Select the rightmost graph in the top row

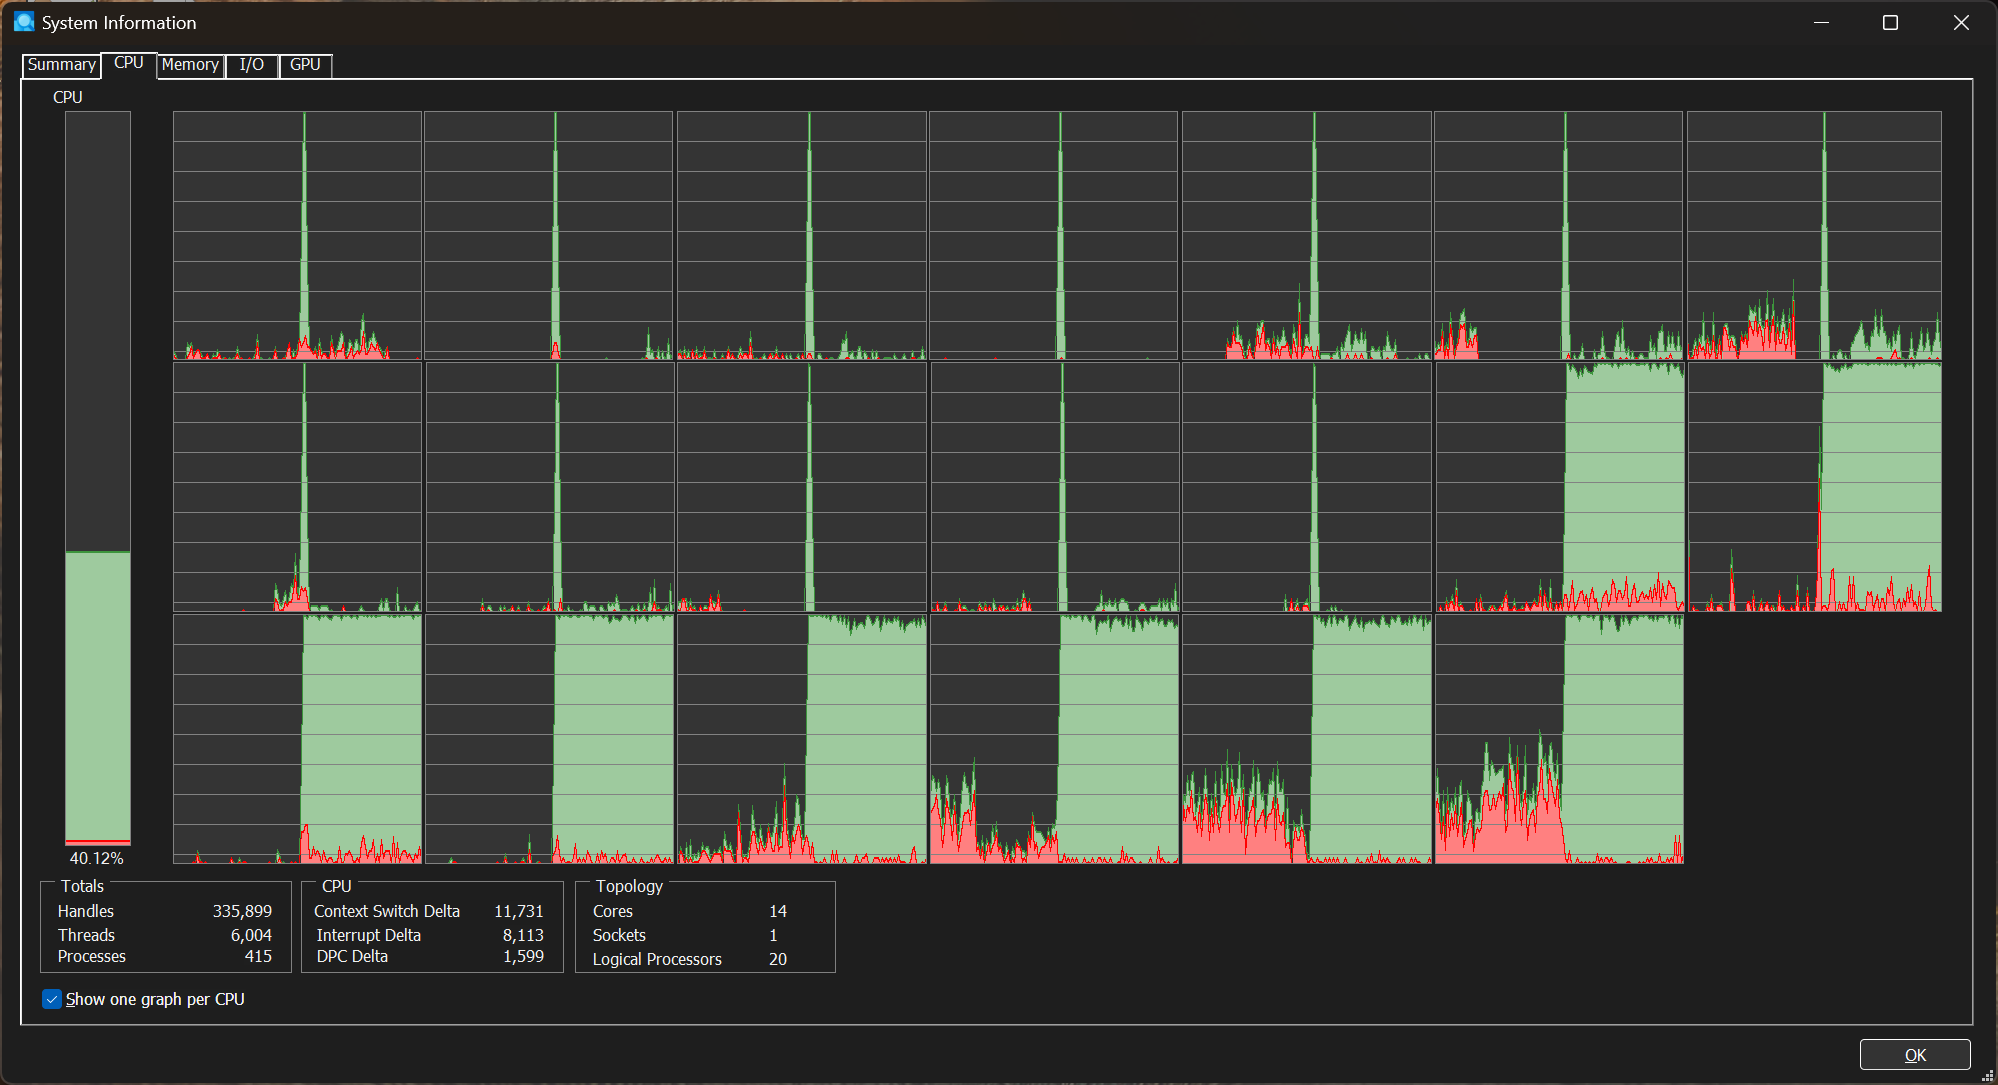[x=1813, y=235]
